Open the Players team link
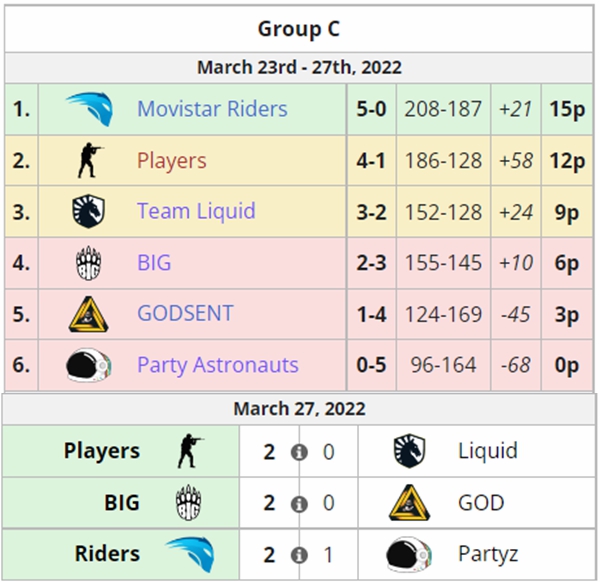Viewport: 600px width, 582px height. (171, 161)
